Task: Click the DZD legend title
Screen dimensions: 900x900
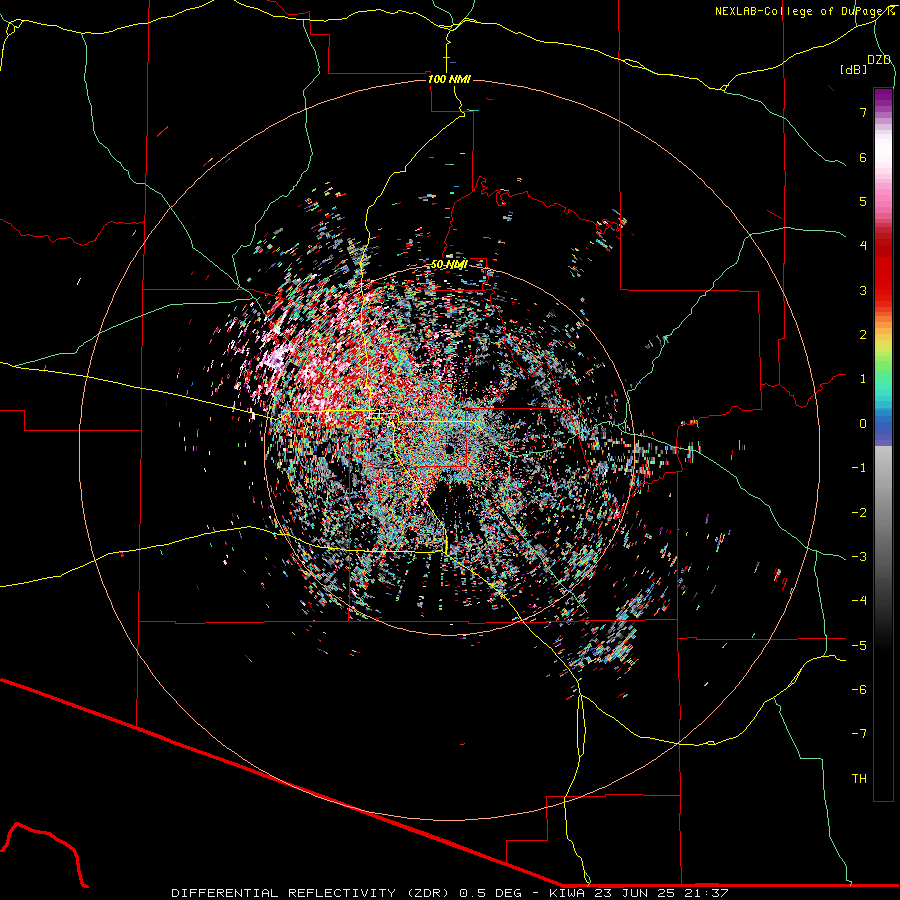Action: (x=879, y=60)
